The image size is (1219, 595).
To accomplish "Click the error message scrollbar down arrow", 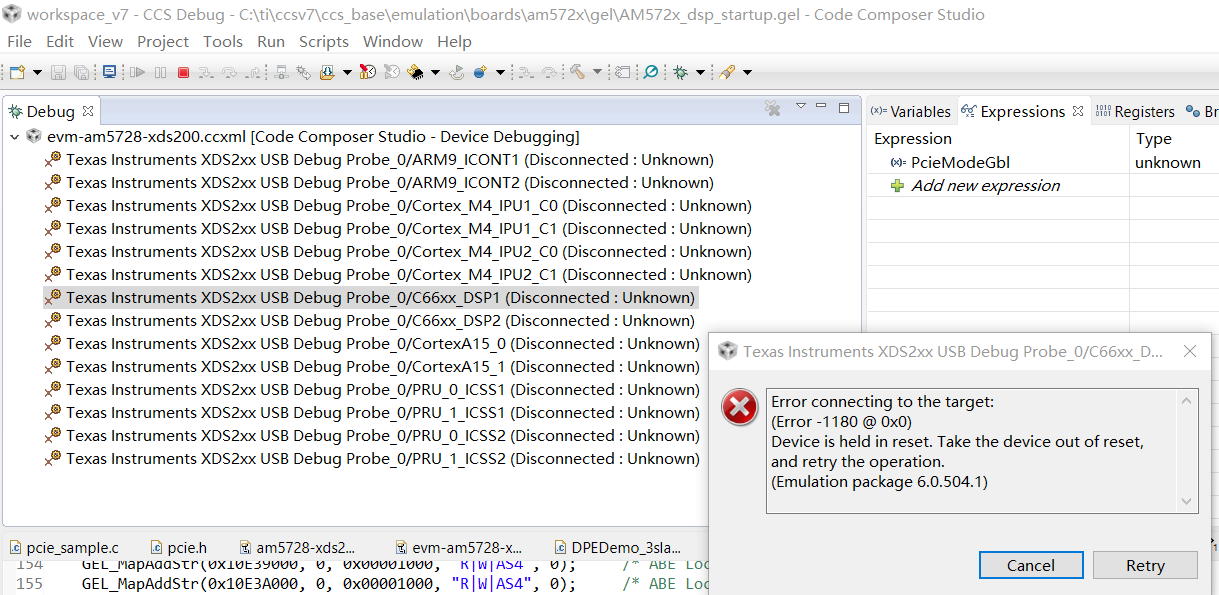I will point(1187,502).
